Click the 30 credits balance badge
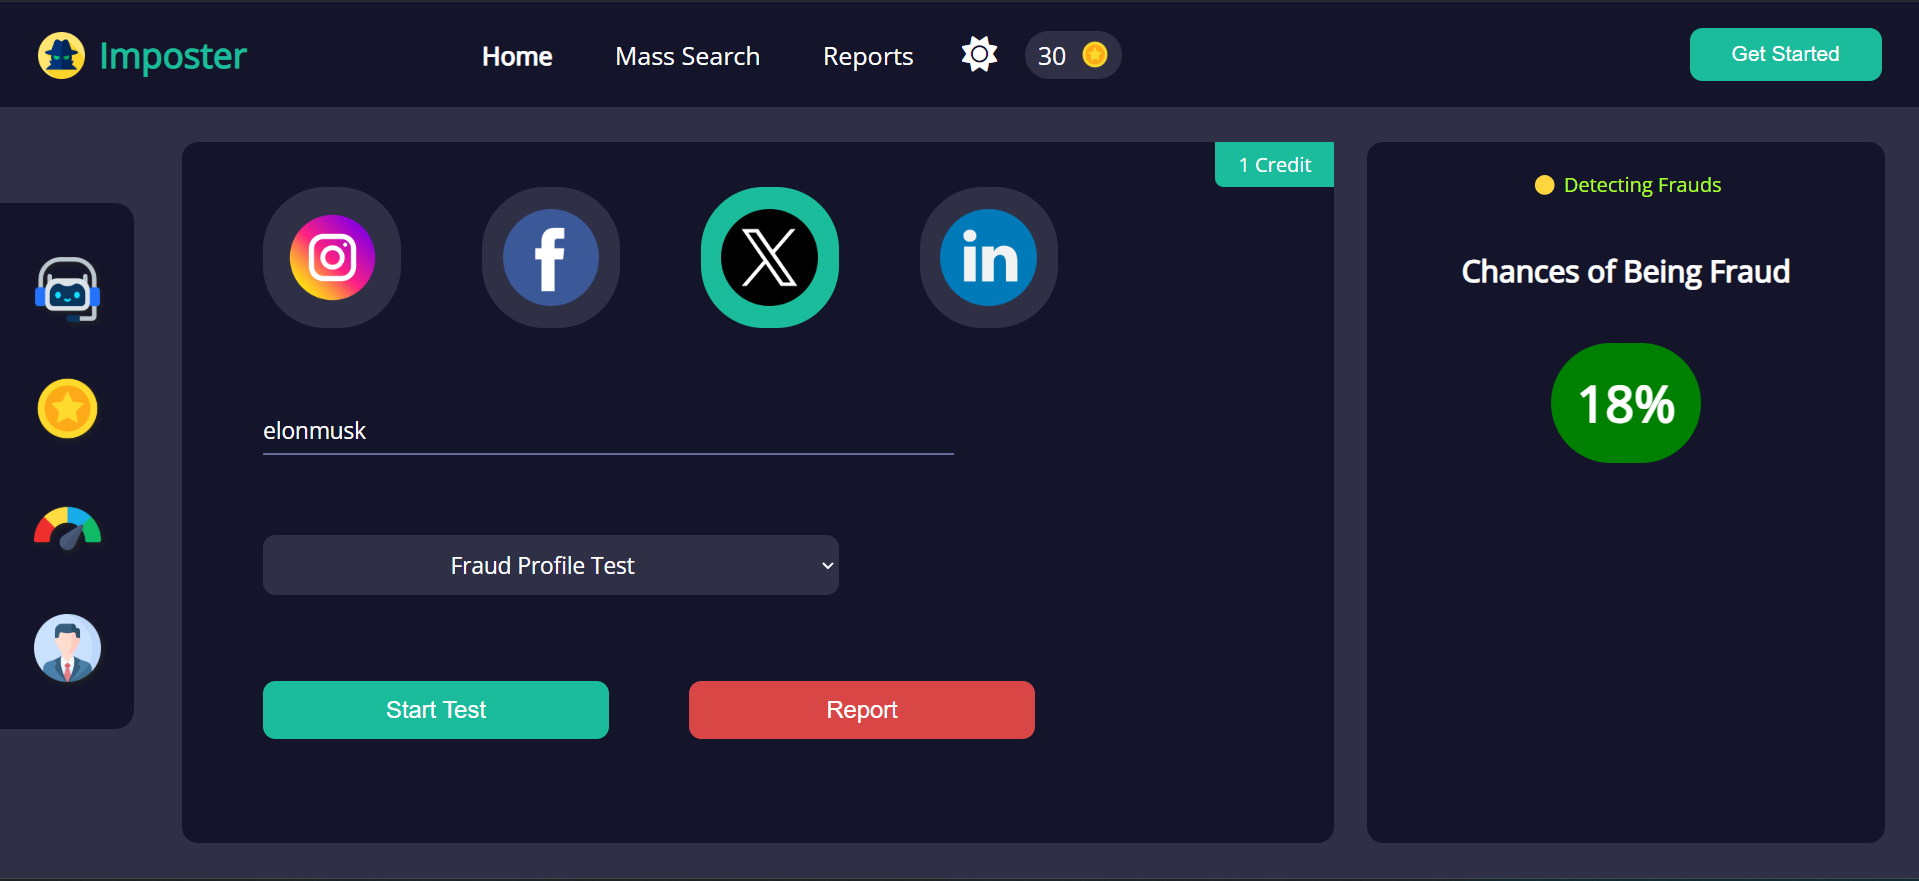Viewport: 1919px width, 881px height. click(1073, 55)
